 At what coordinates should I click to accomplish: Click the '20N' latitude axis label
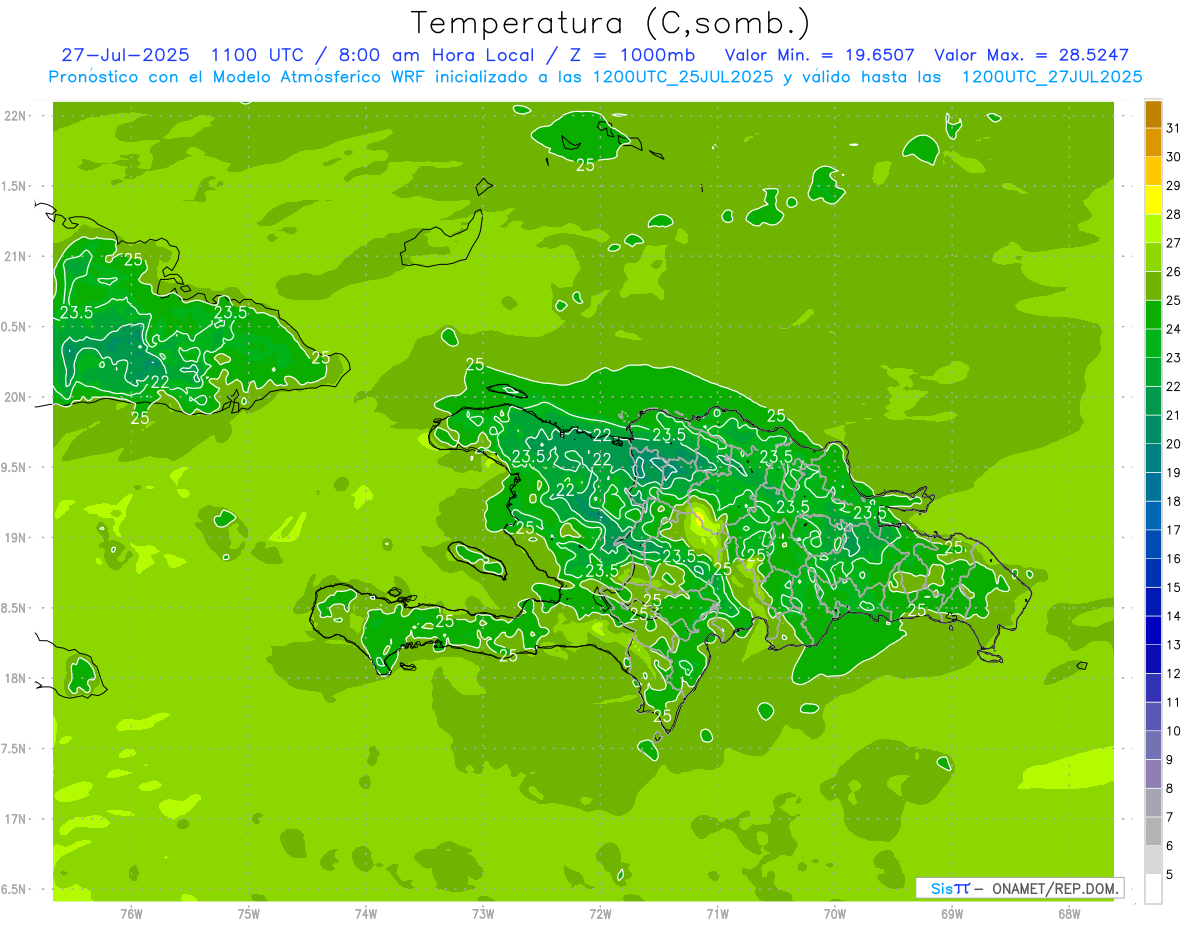[x=17, y=397]
